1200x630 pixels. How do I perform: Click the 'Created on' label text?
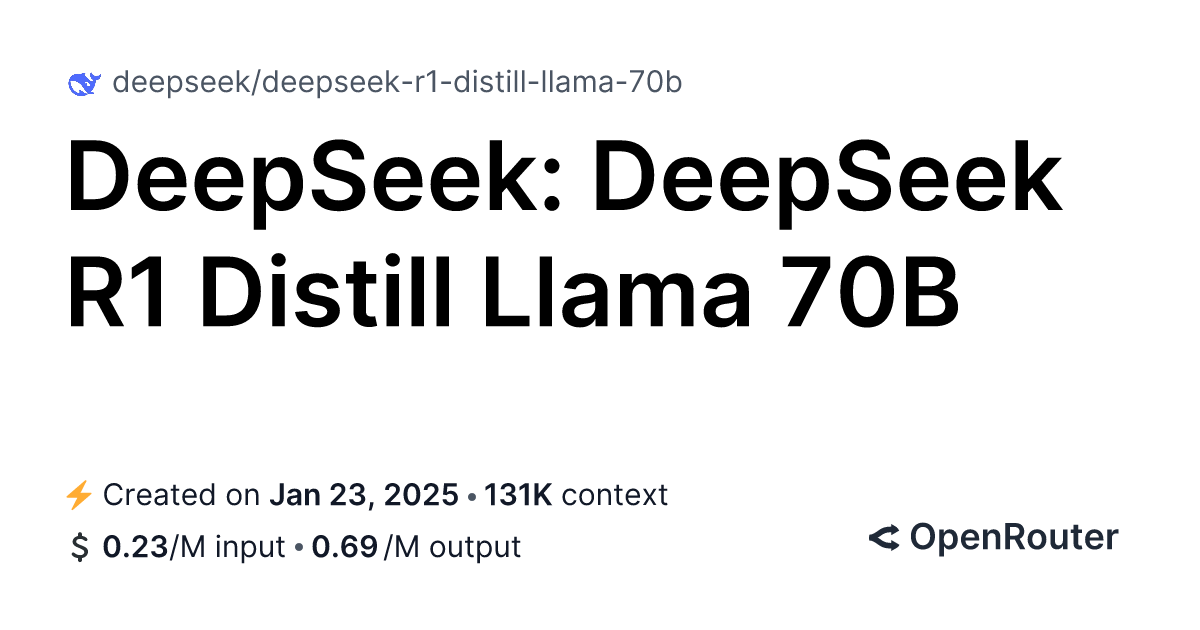(x=182, y=495)
